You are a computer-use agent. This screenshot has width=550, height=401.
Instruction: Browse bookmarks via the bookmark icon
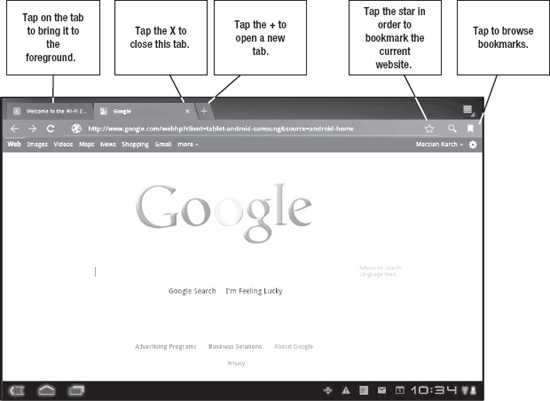[x=470, y=128]
